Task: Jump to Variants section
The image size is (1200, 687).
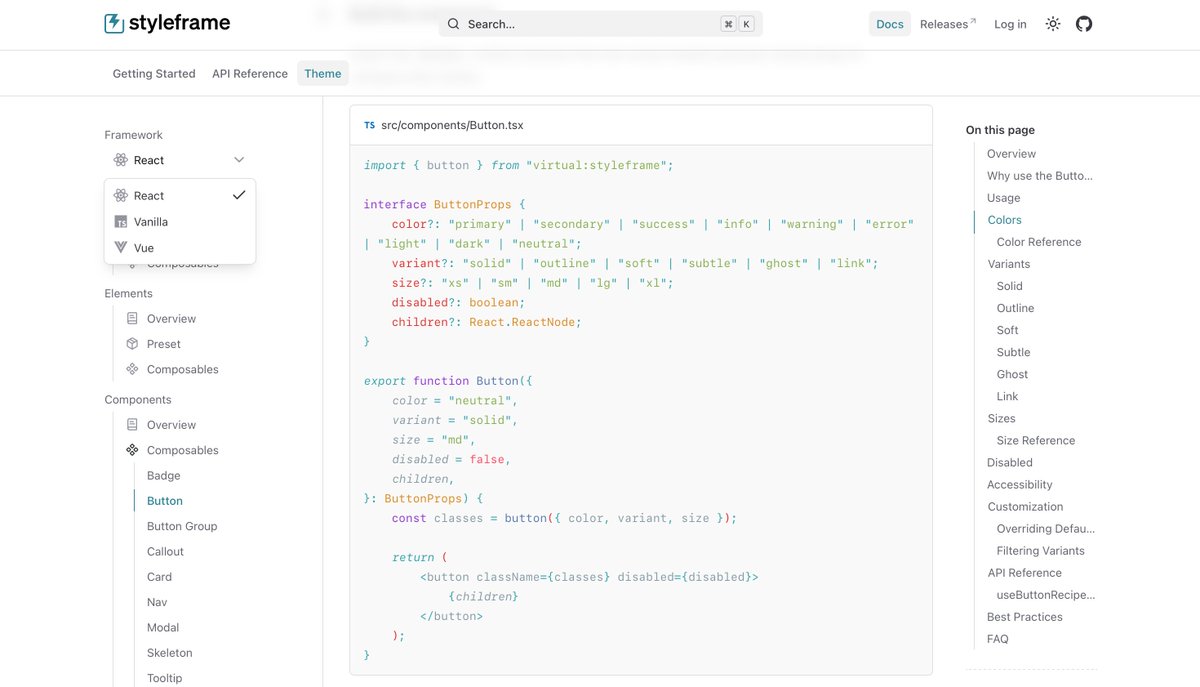Action: tap(1008, 264)
